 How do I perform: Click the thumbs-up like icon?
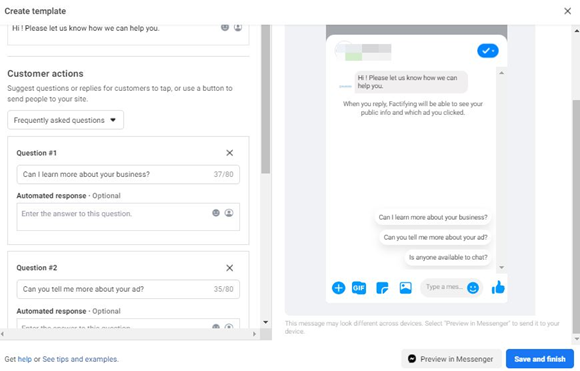tap(498, 287)
